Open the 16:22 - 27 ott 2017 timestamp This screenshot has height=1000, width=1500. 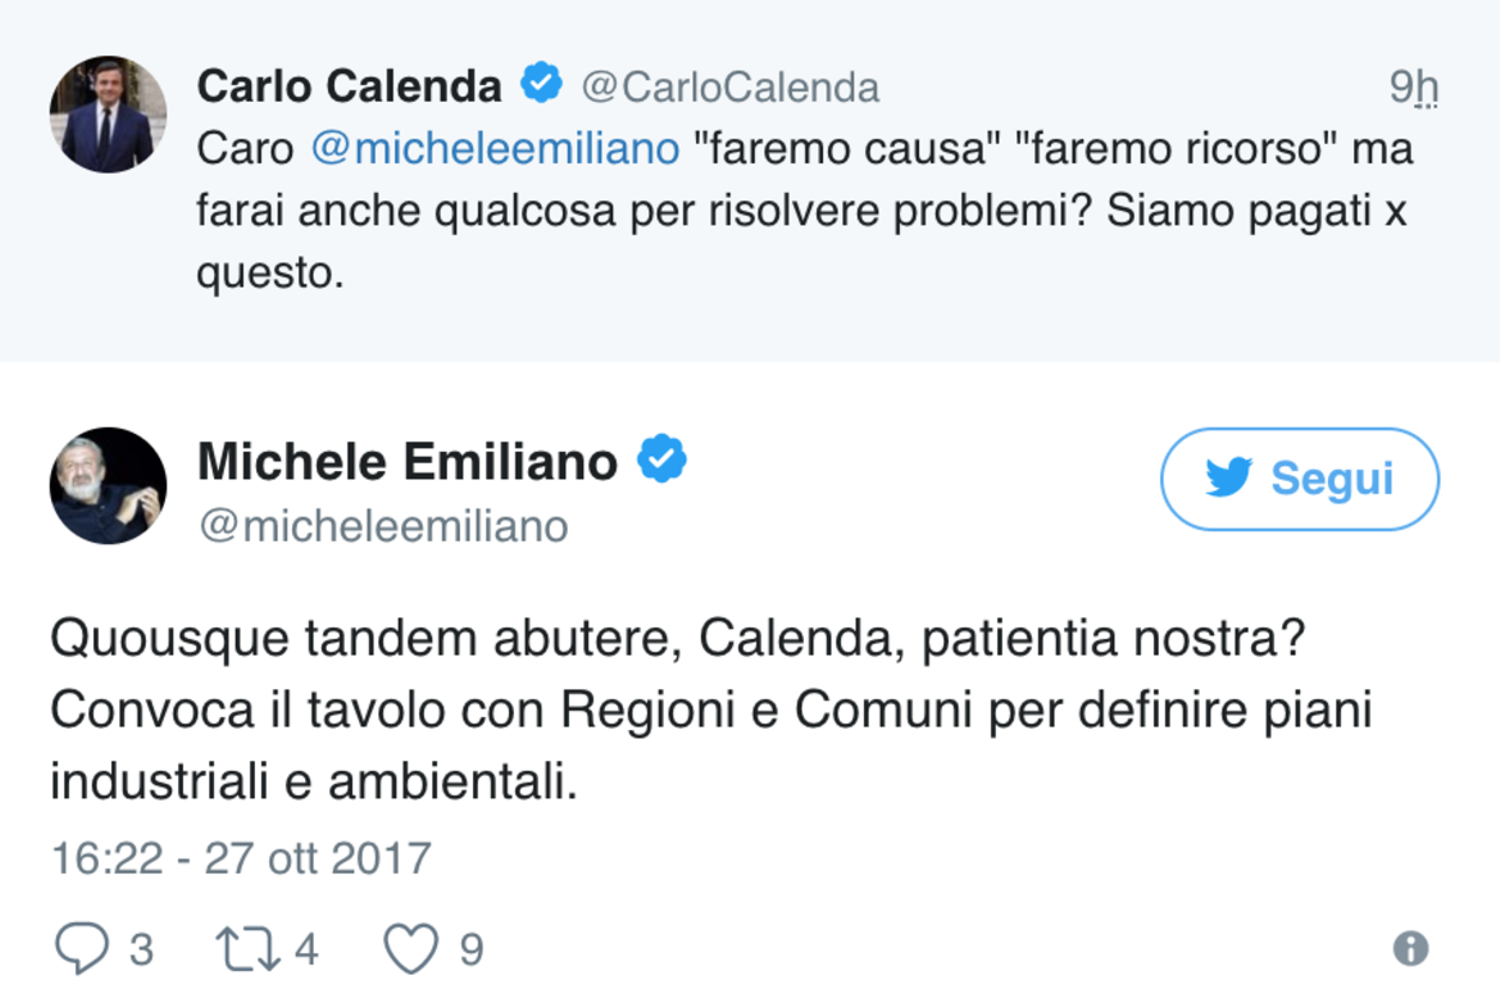[241, 858]
